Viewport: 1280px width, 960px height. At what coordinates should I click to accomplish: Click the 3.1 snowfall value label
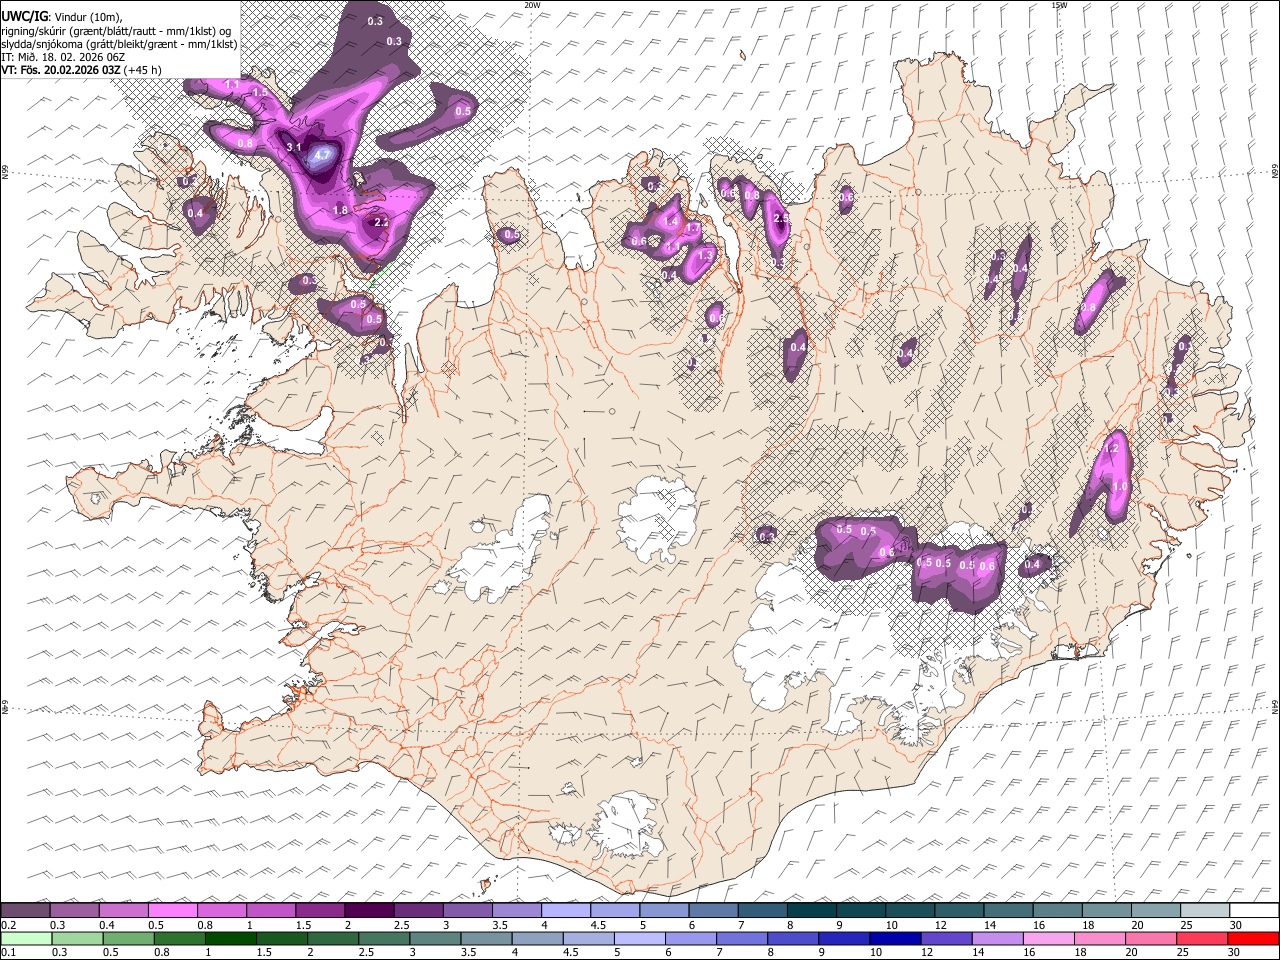pyautogui.click(x=294, y=147)
